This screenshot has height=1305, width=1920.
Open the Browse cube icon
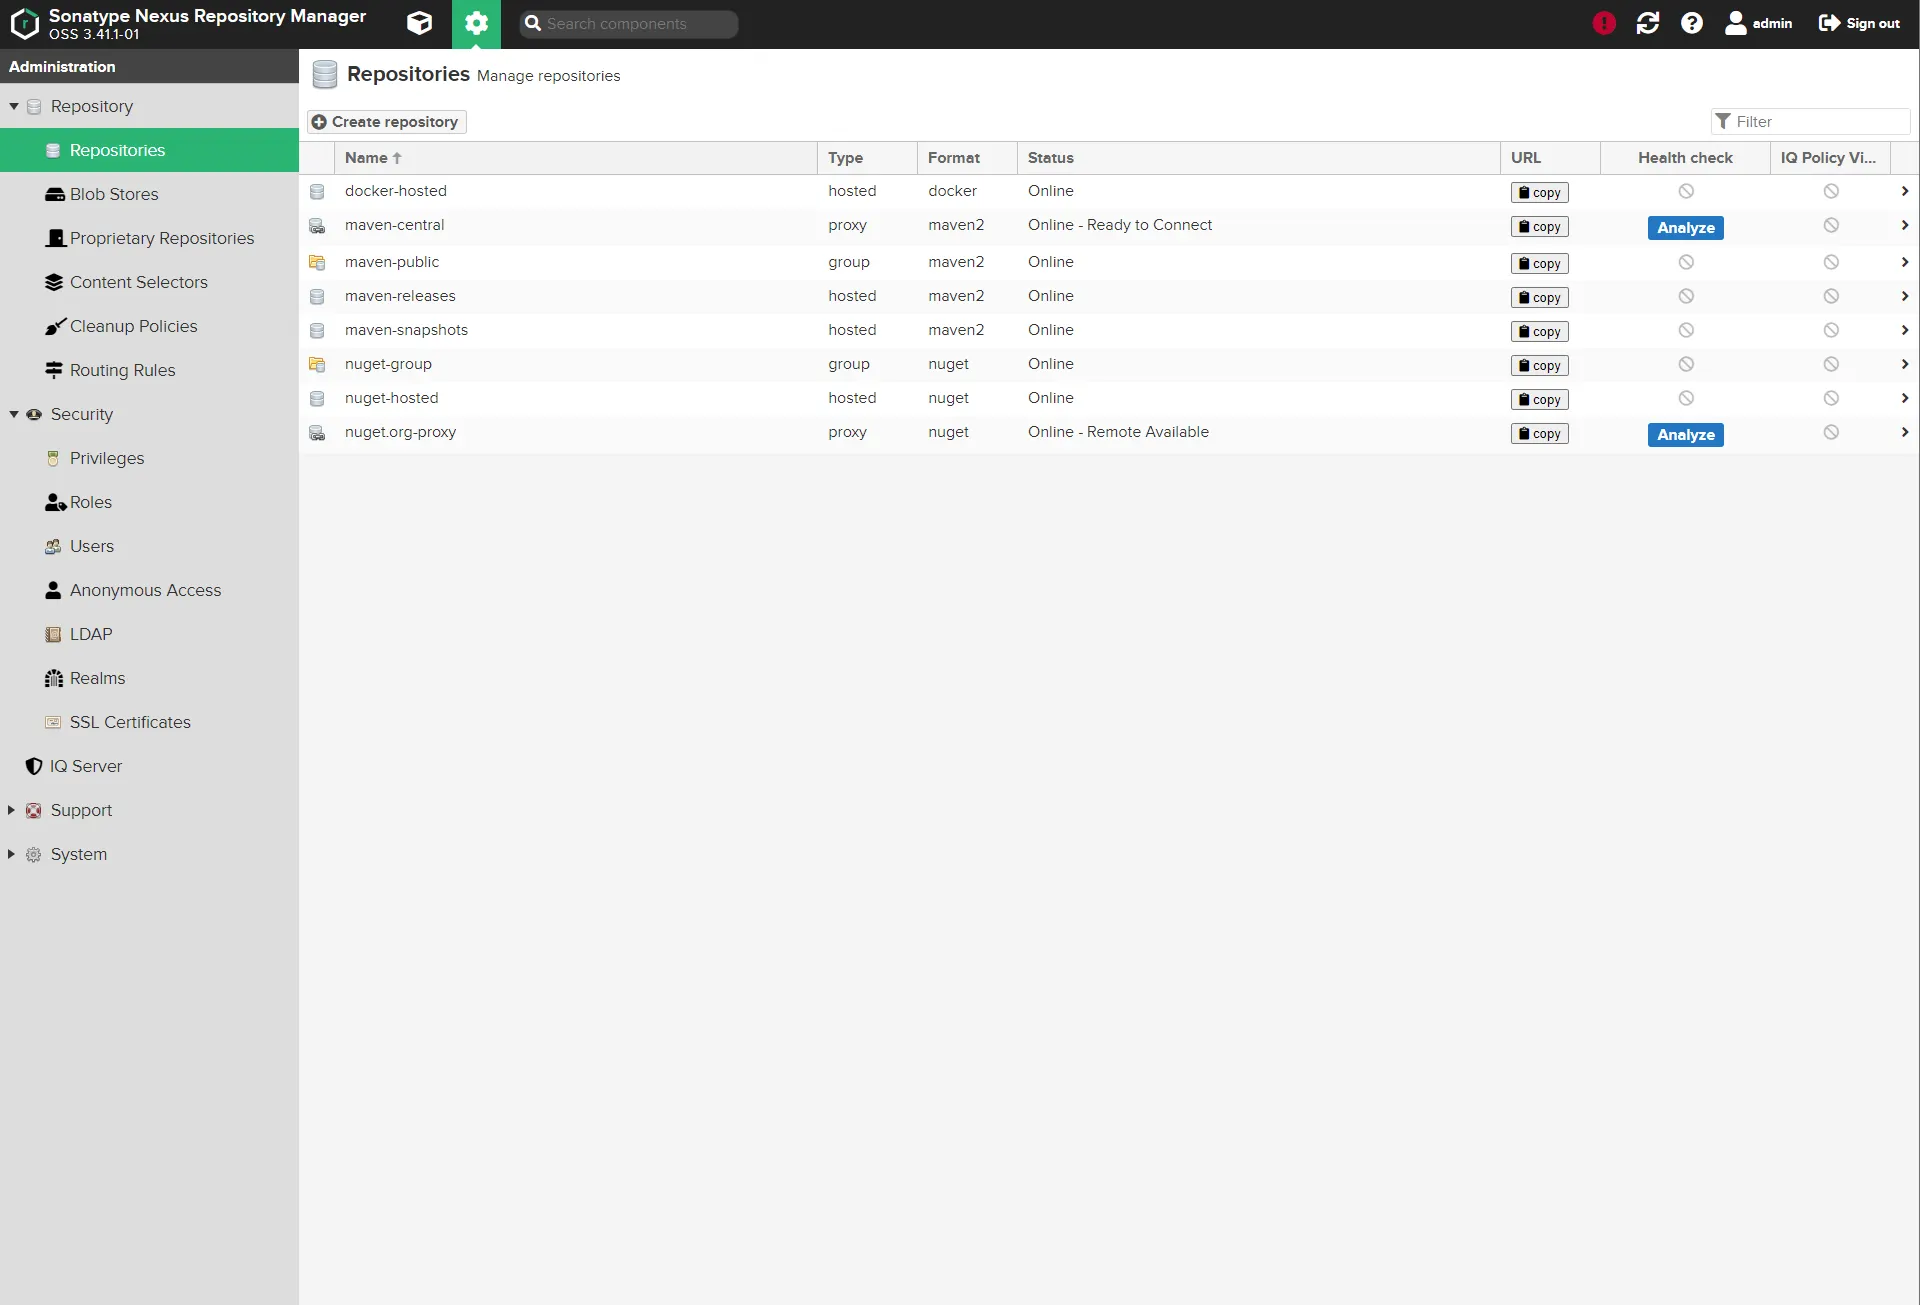(x=420, y=23)
